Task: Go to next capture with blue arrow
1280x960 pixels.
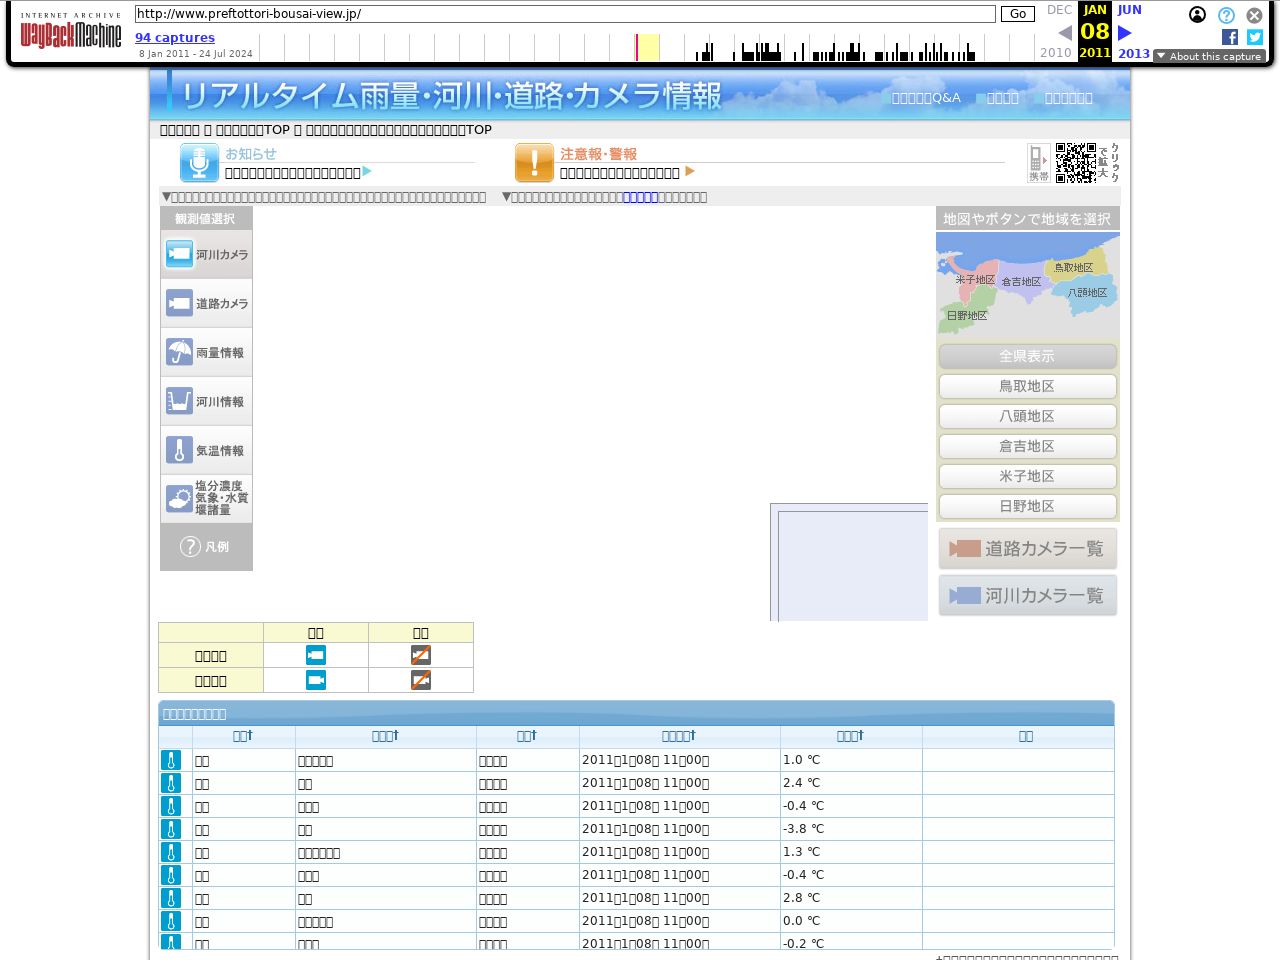Action: 1125,33
